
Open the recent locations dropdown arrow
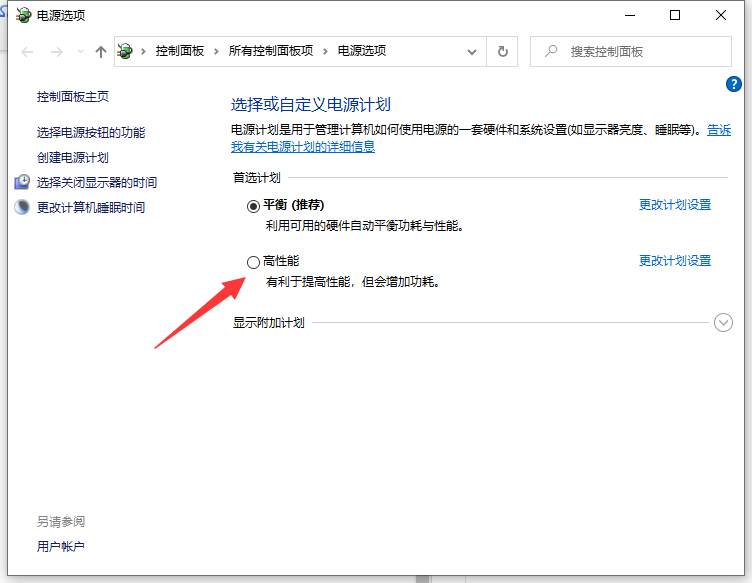click(x=80, y=52)
